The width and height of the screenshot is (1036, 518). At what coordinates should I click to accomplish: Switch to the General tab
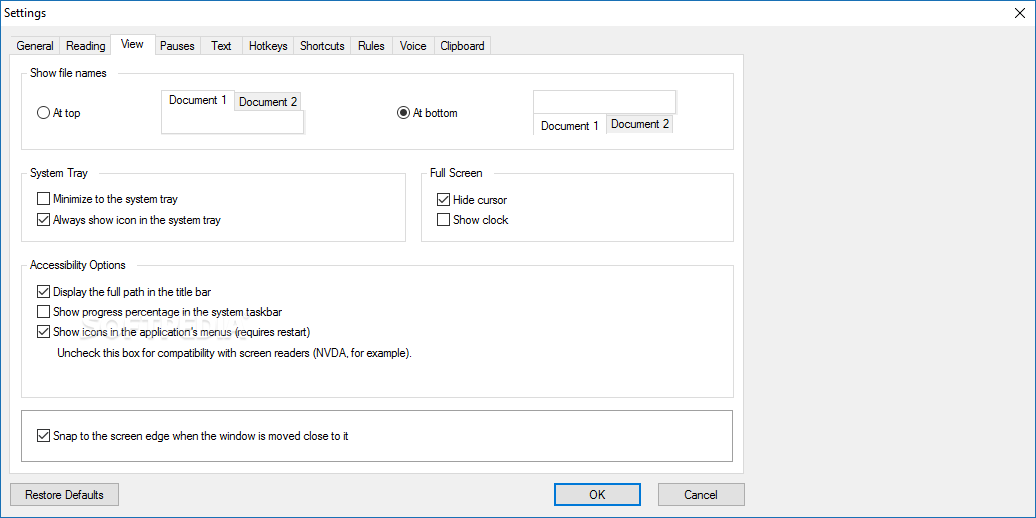(x=35, y=46)
